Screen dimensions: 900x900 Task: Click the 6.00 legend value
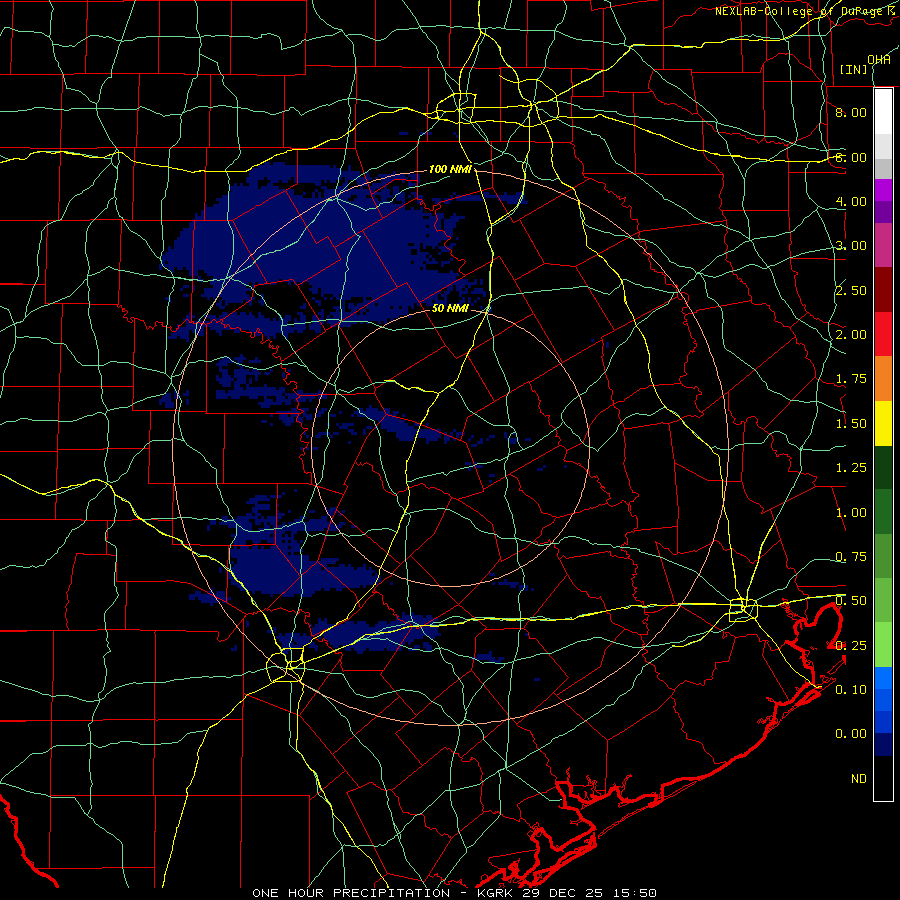(x=851, y=157)
